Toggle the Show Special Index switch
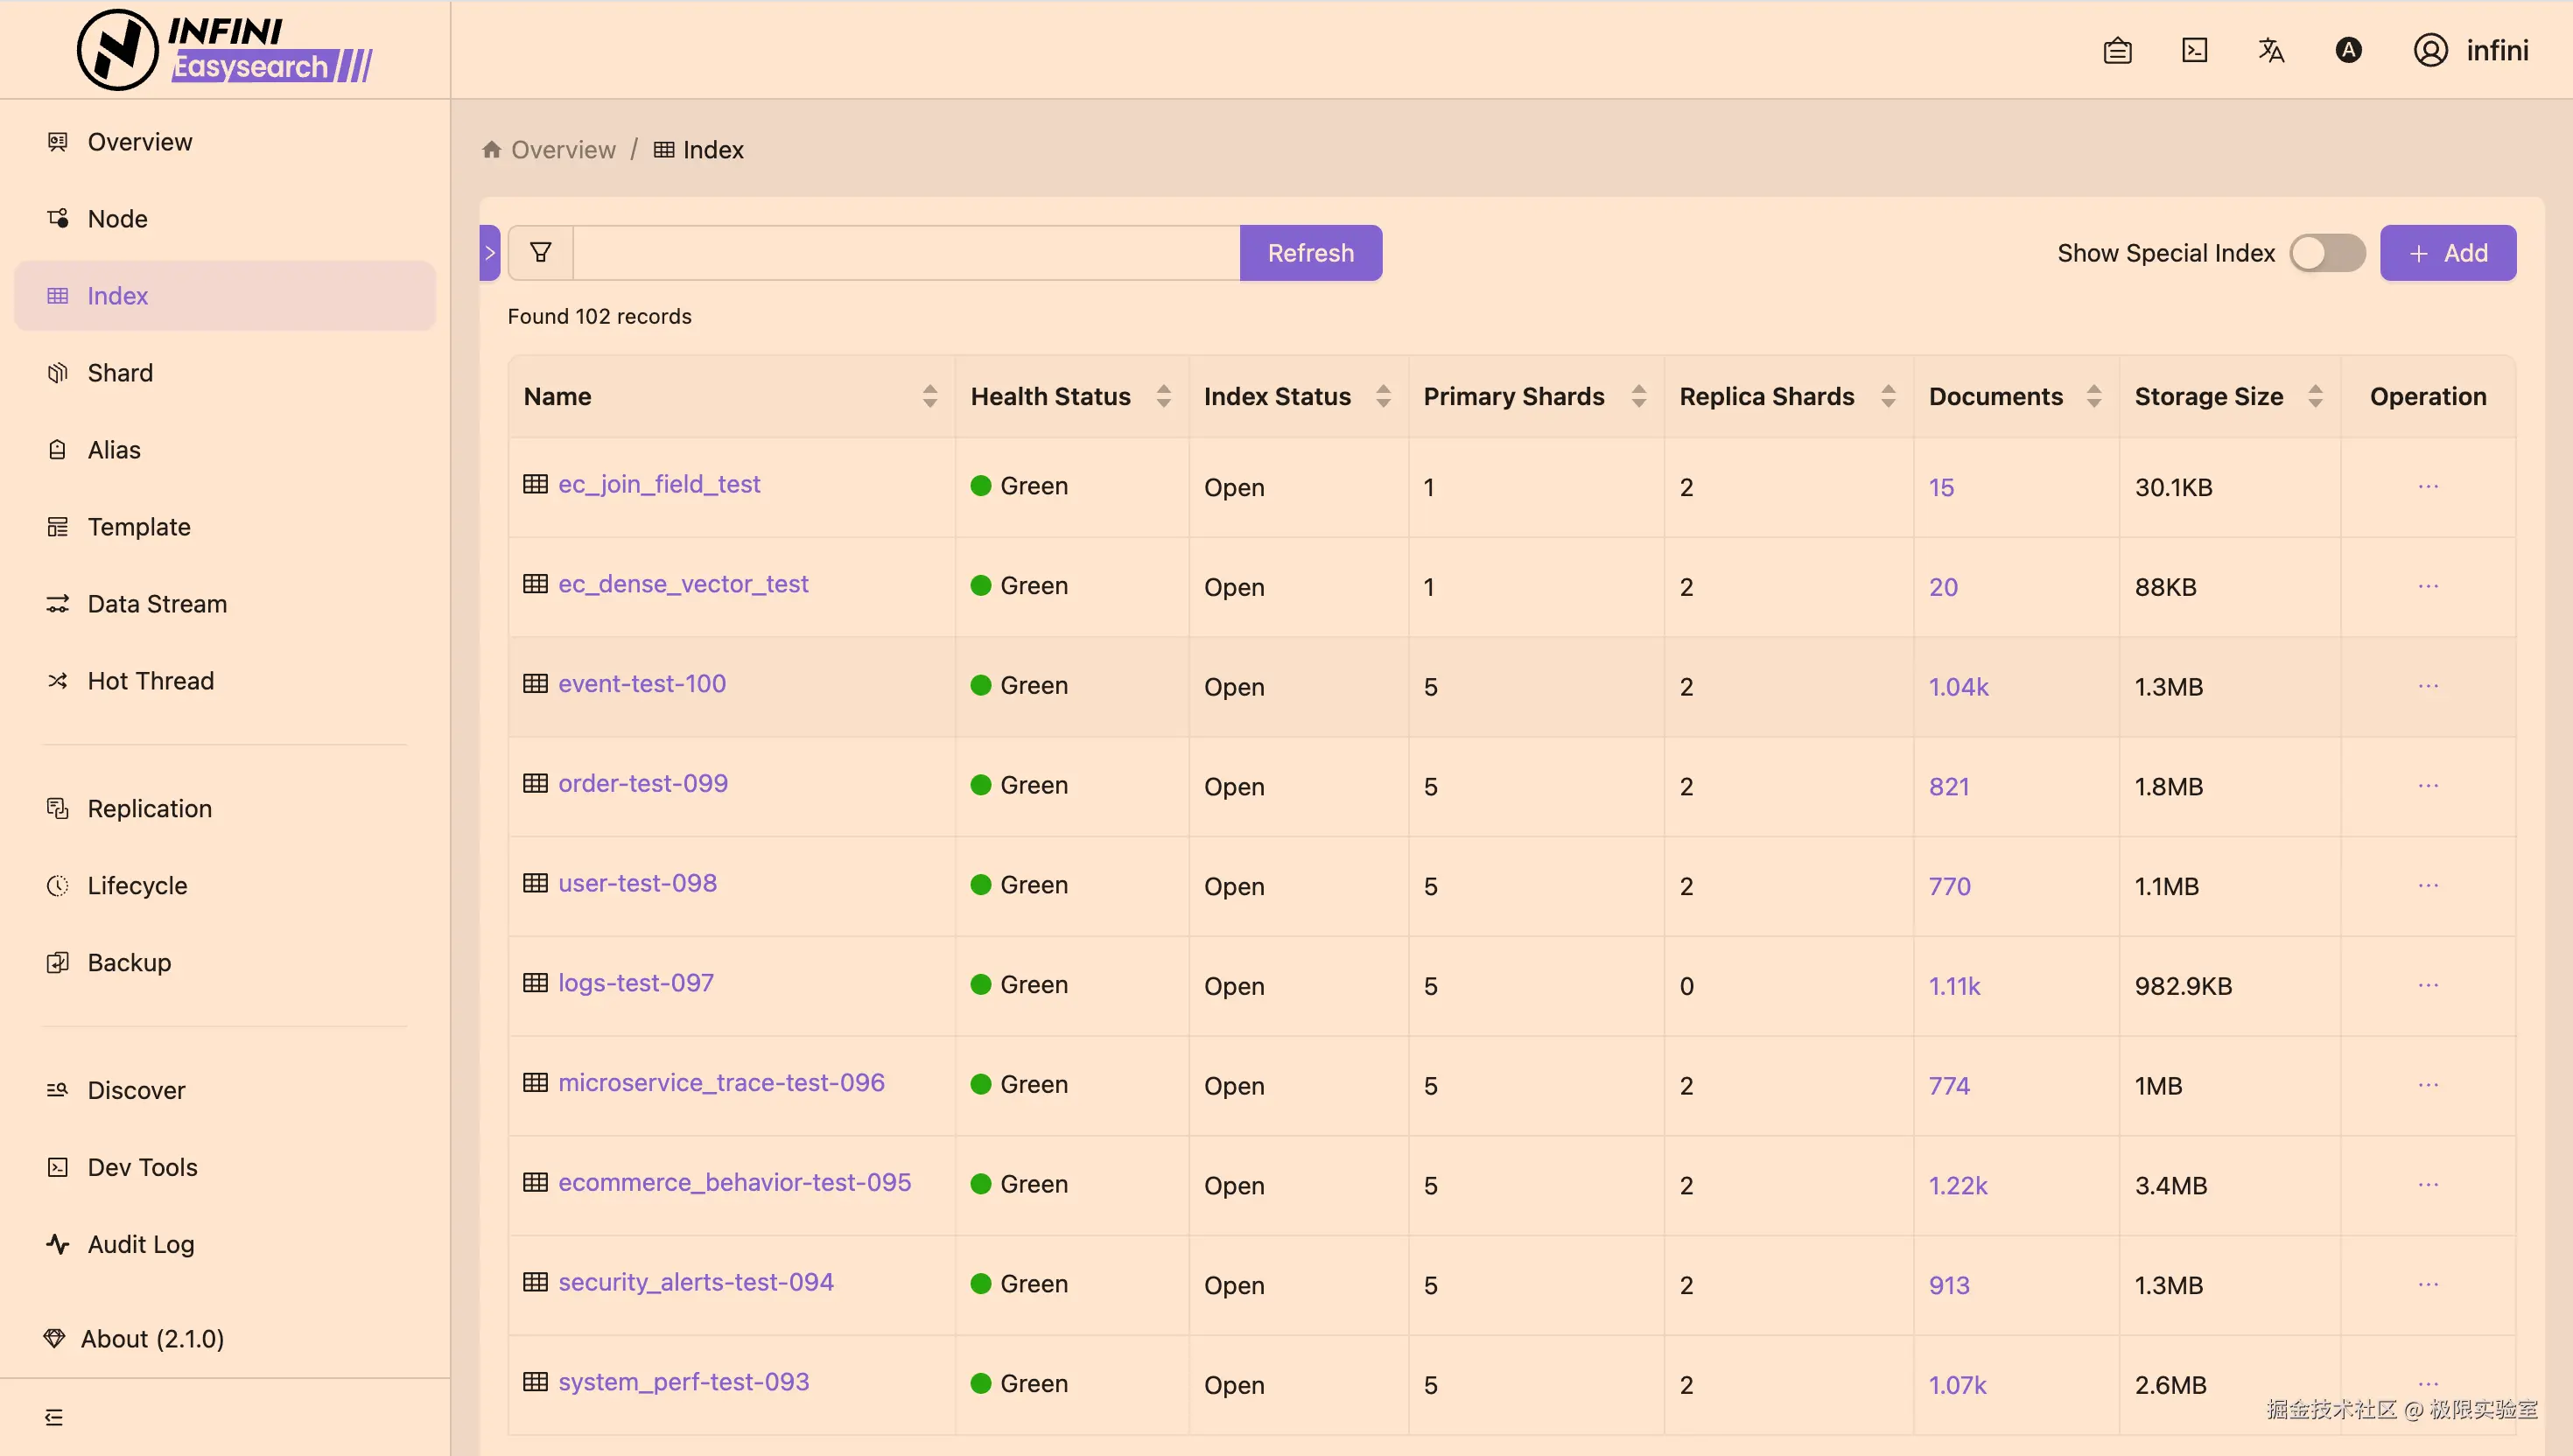 (x=2327, y=253)
